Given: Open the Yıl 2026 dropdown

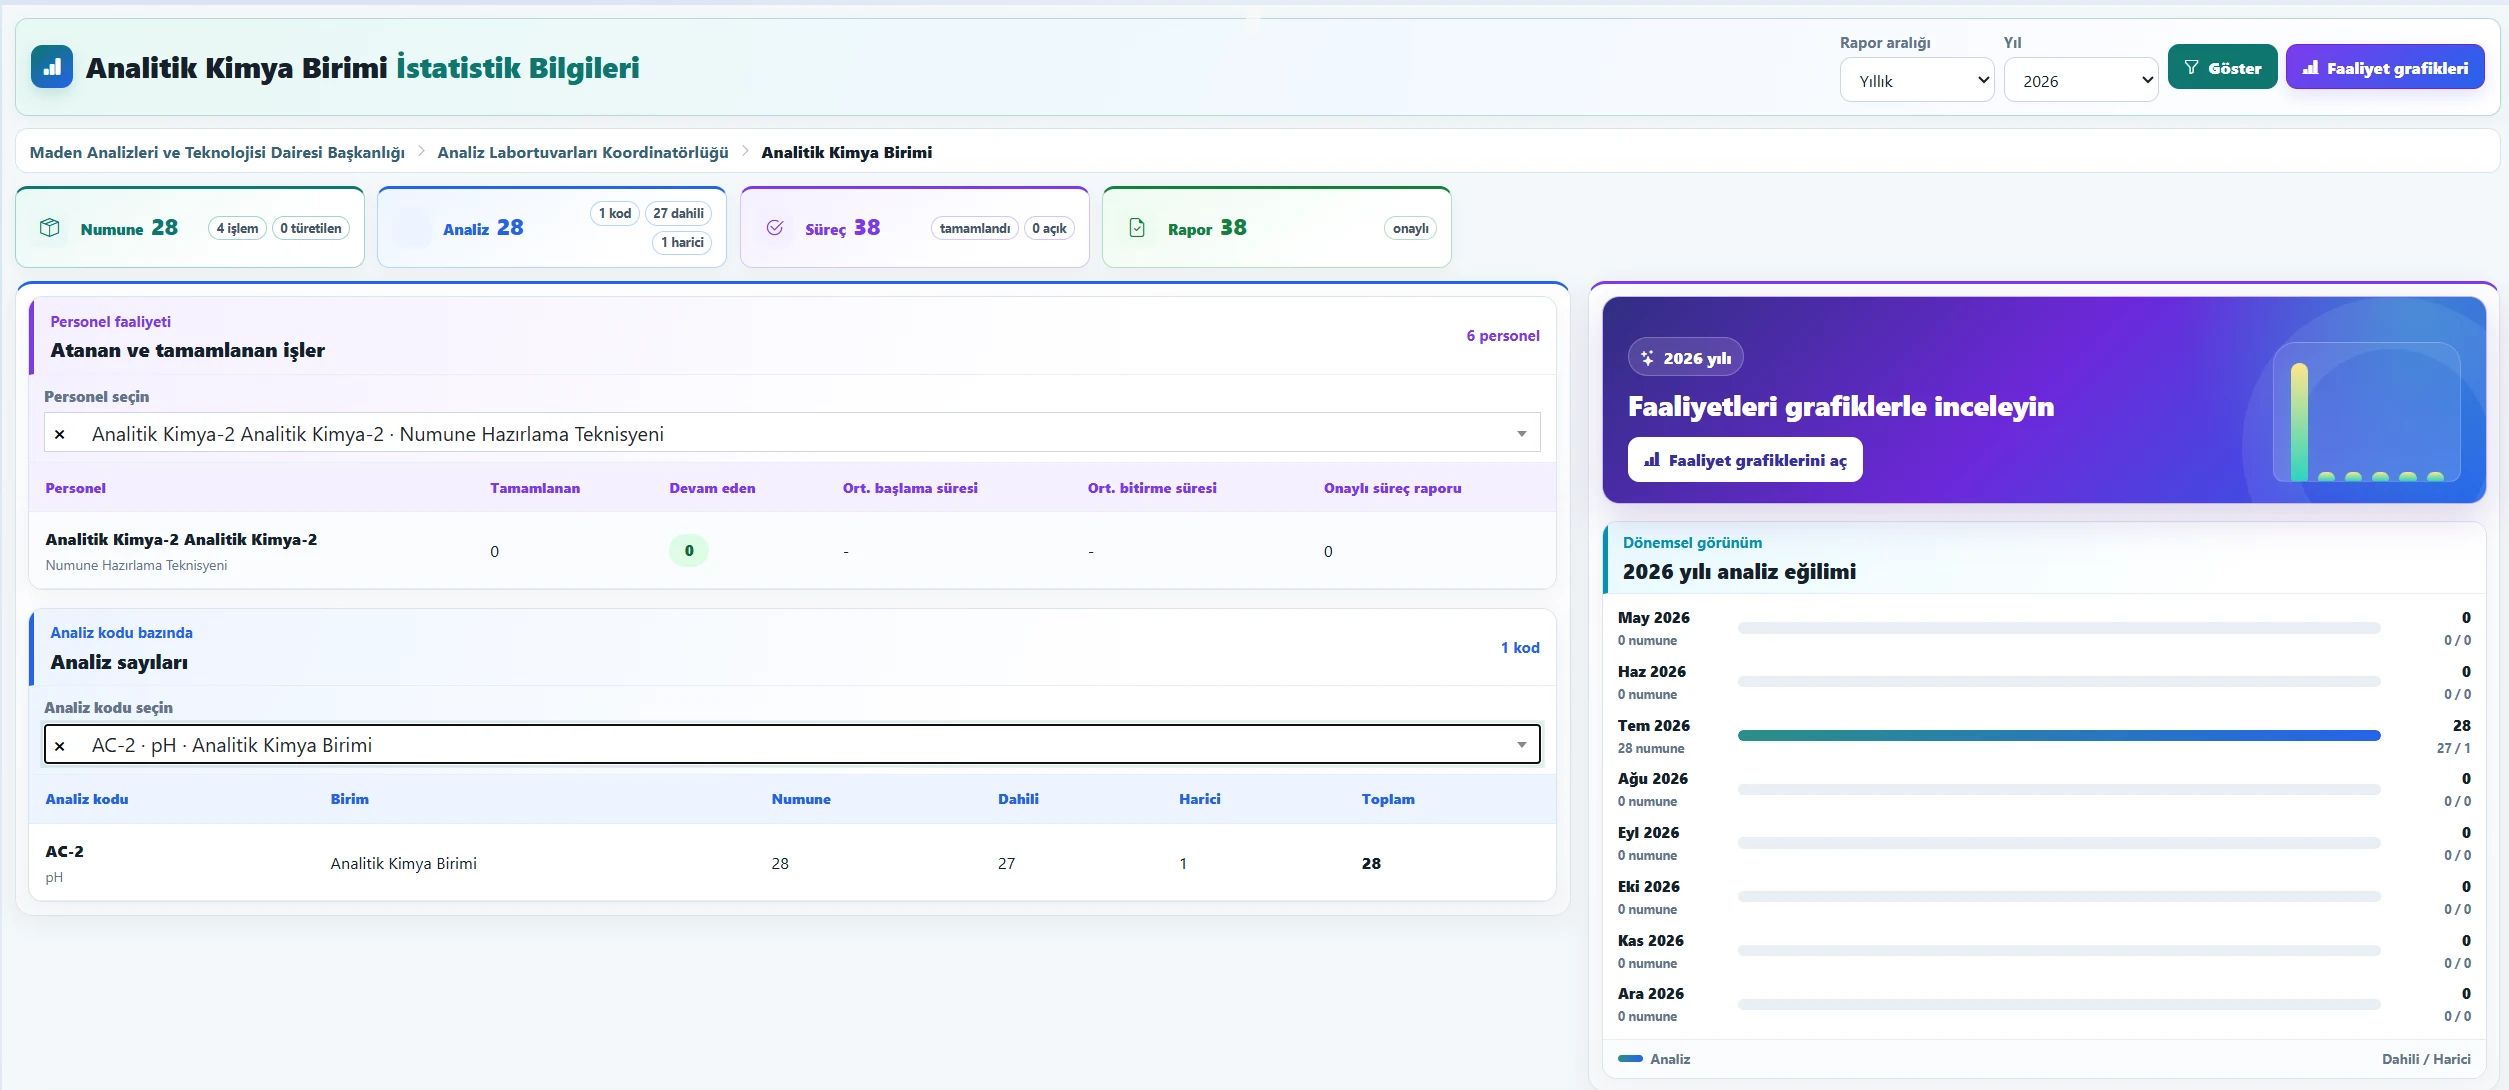Looking at the screenshot, I should point(2081,80).
